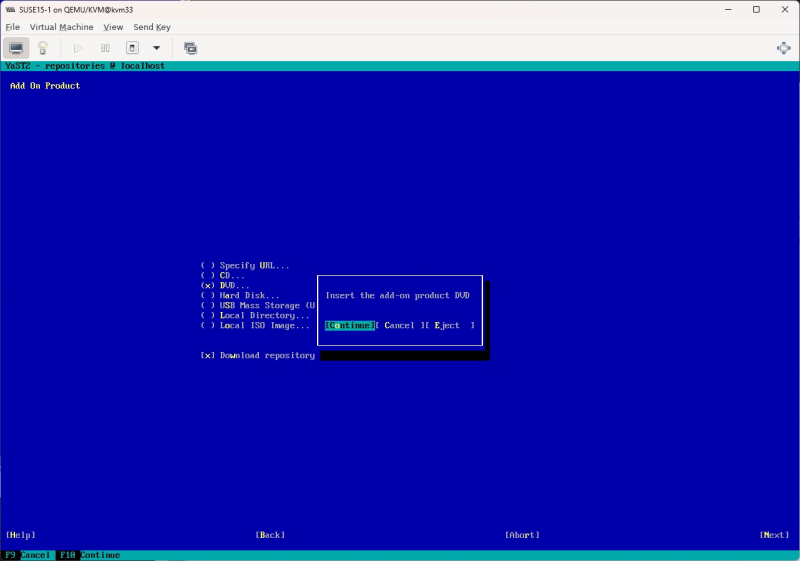800x561 pixels.
Task: Click the 'YaST2 - repositories @ localhost' title
Action: click(x=85, y=66)
